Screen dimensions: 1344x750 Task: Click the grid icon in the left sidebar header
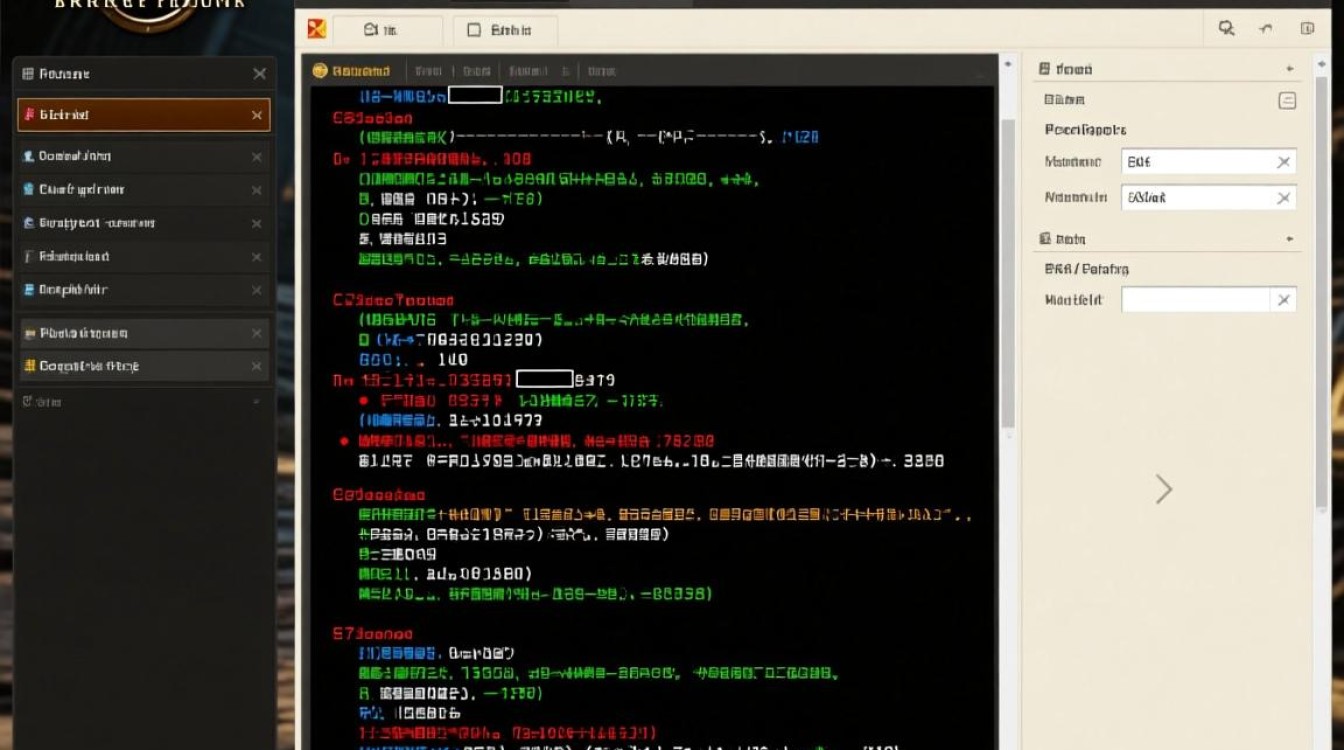point(28,74)
